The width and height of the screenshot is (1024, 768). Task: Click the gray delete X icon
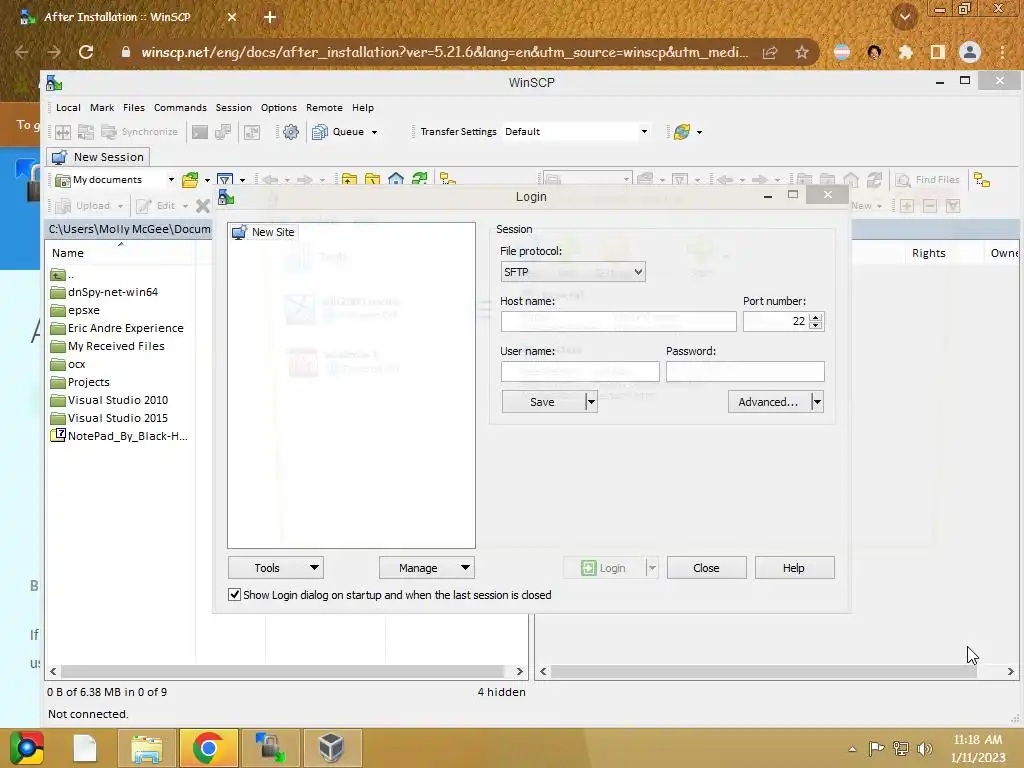pos(202,206)
